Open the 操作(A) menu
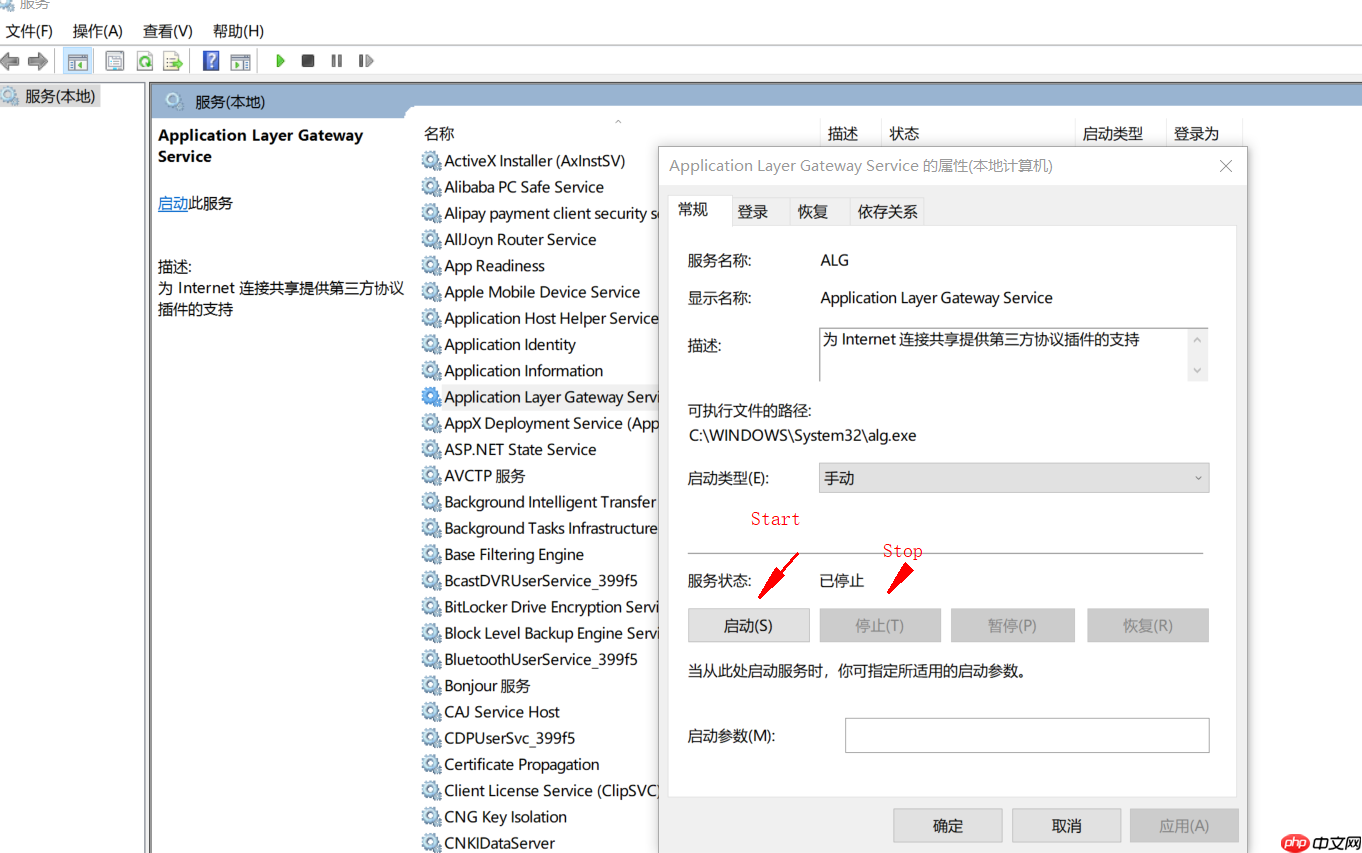 96,31
